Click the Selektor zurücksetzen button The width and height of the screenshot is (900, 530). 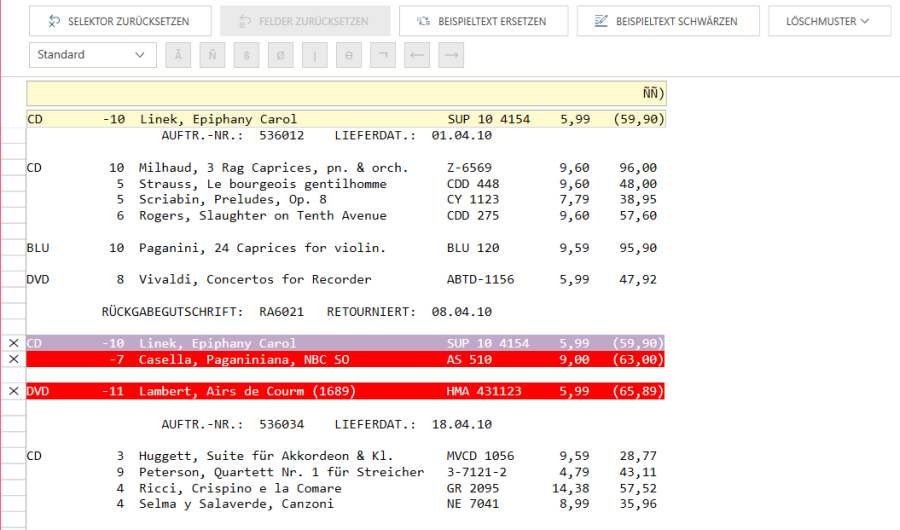[x=120, y=21]
